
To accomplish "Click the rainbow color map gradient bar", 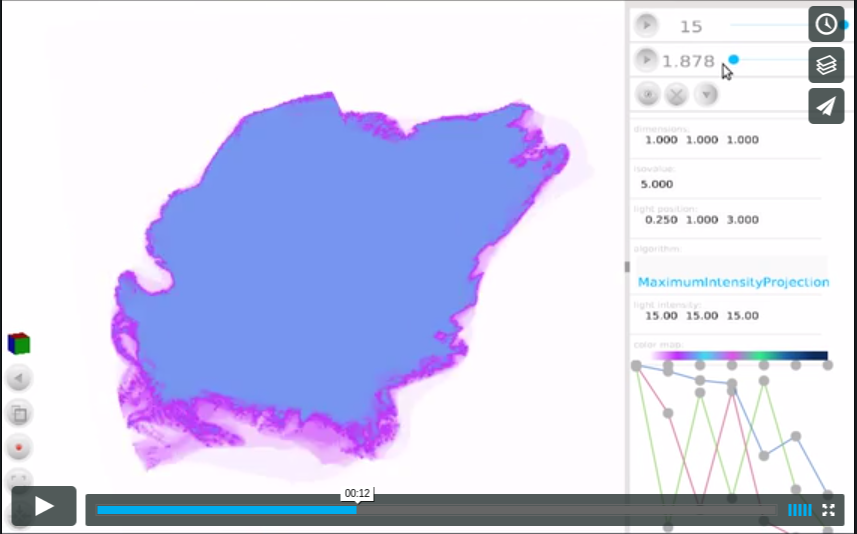I will pos(739,355).
